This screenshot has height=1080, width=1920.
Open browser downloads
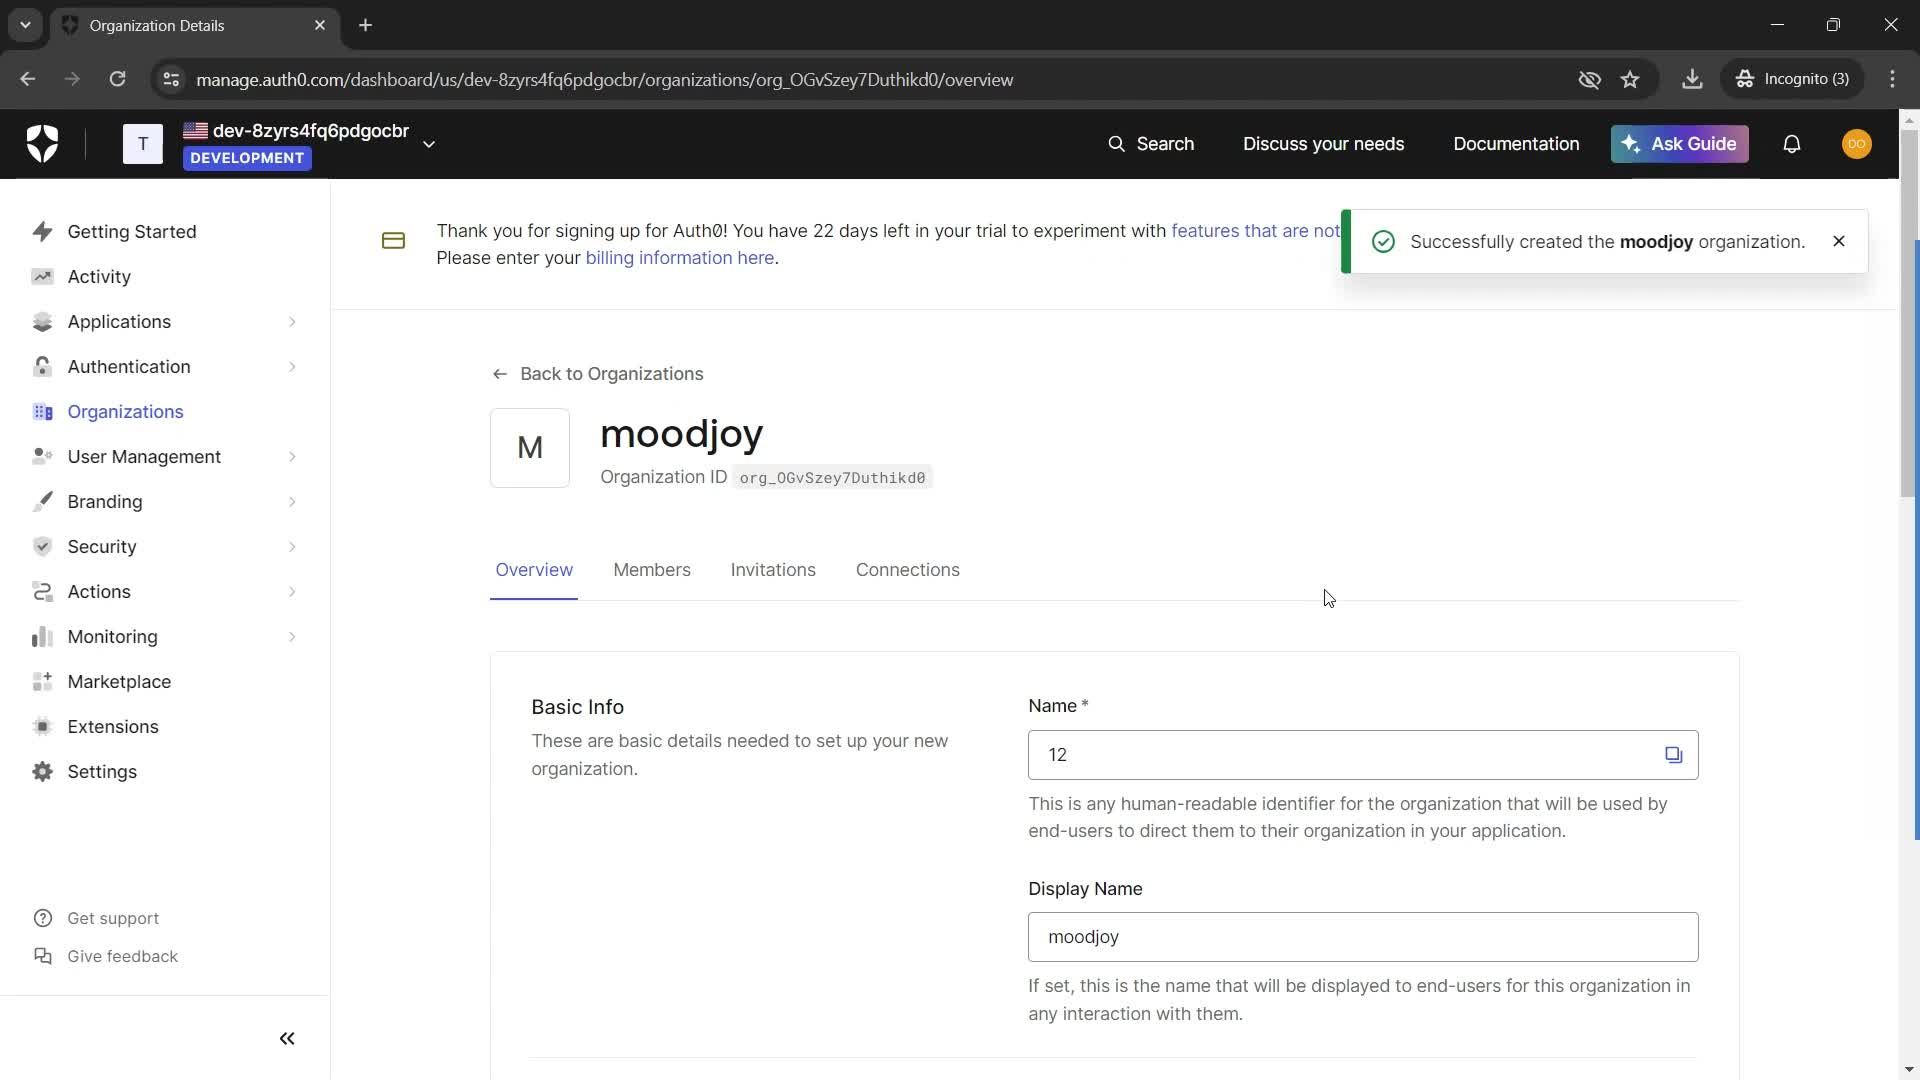(1691, 79)
